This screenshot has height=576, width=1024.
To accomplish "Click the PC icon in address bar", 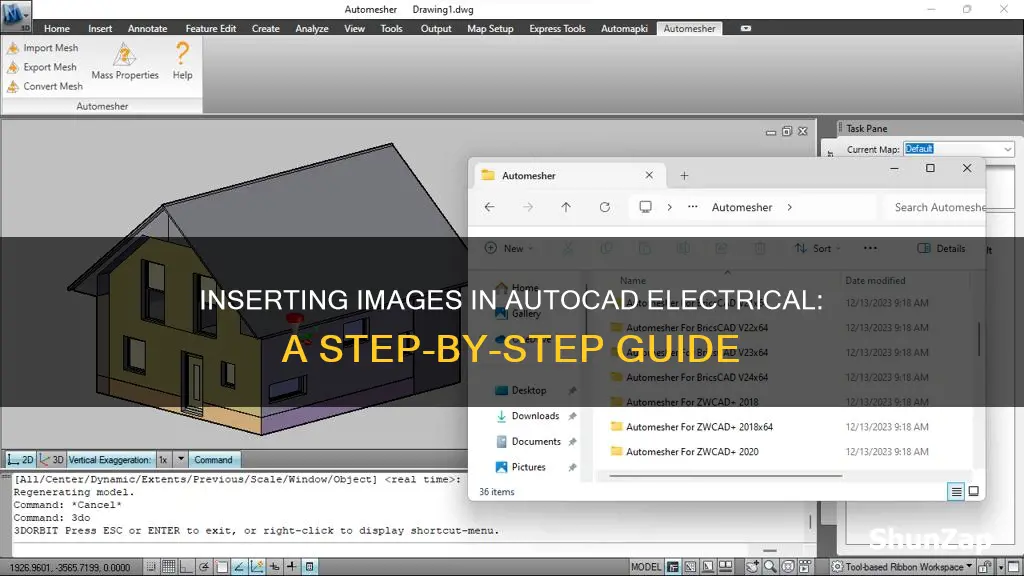I will 645,207.
